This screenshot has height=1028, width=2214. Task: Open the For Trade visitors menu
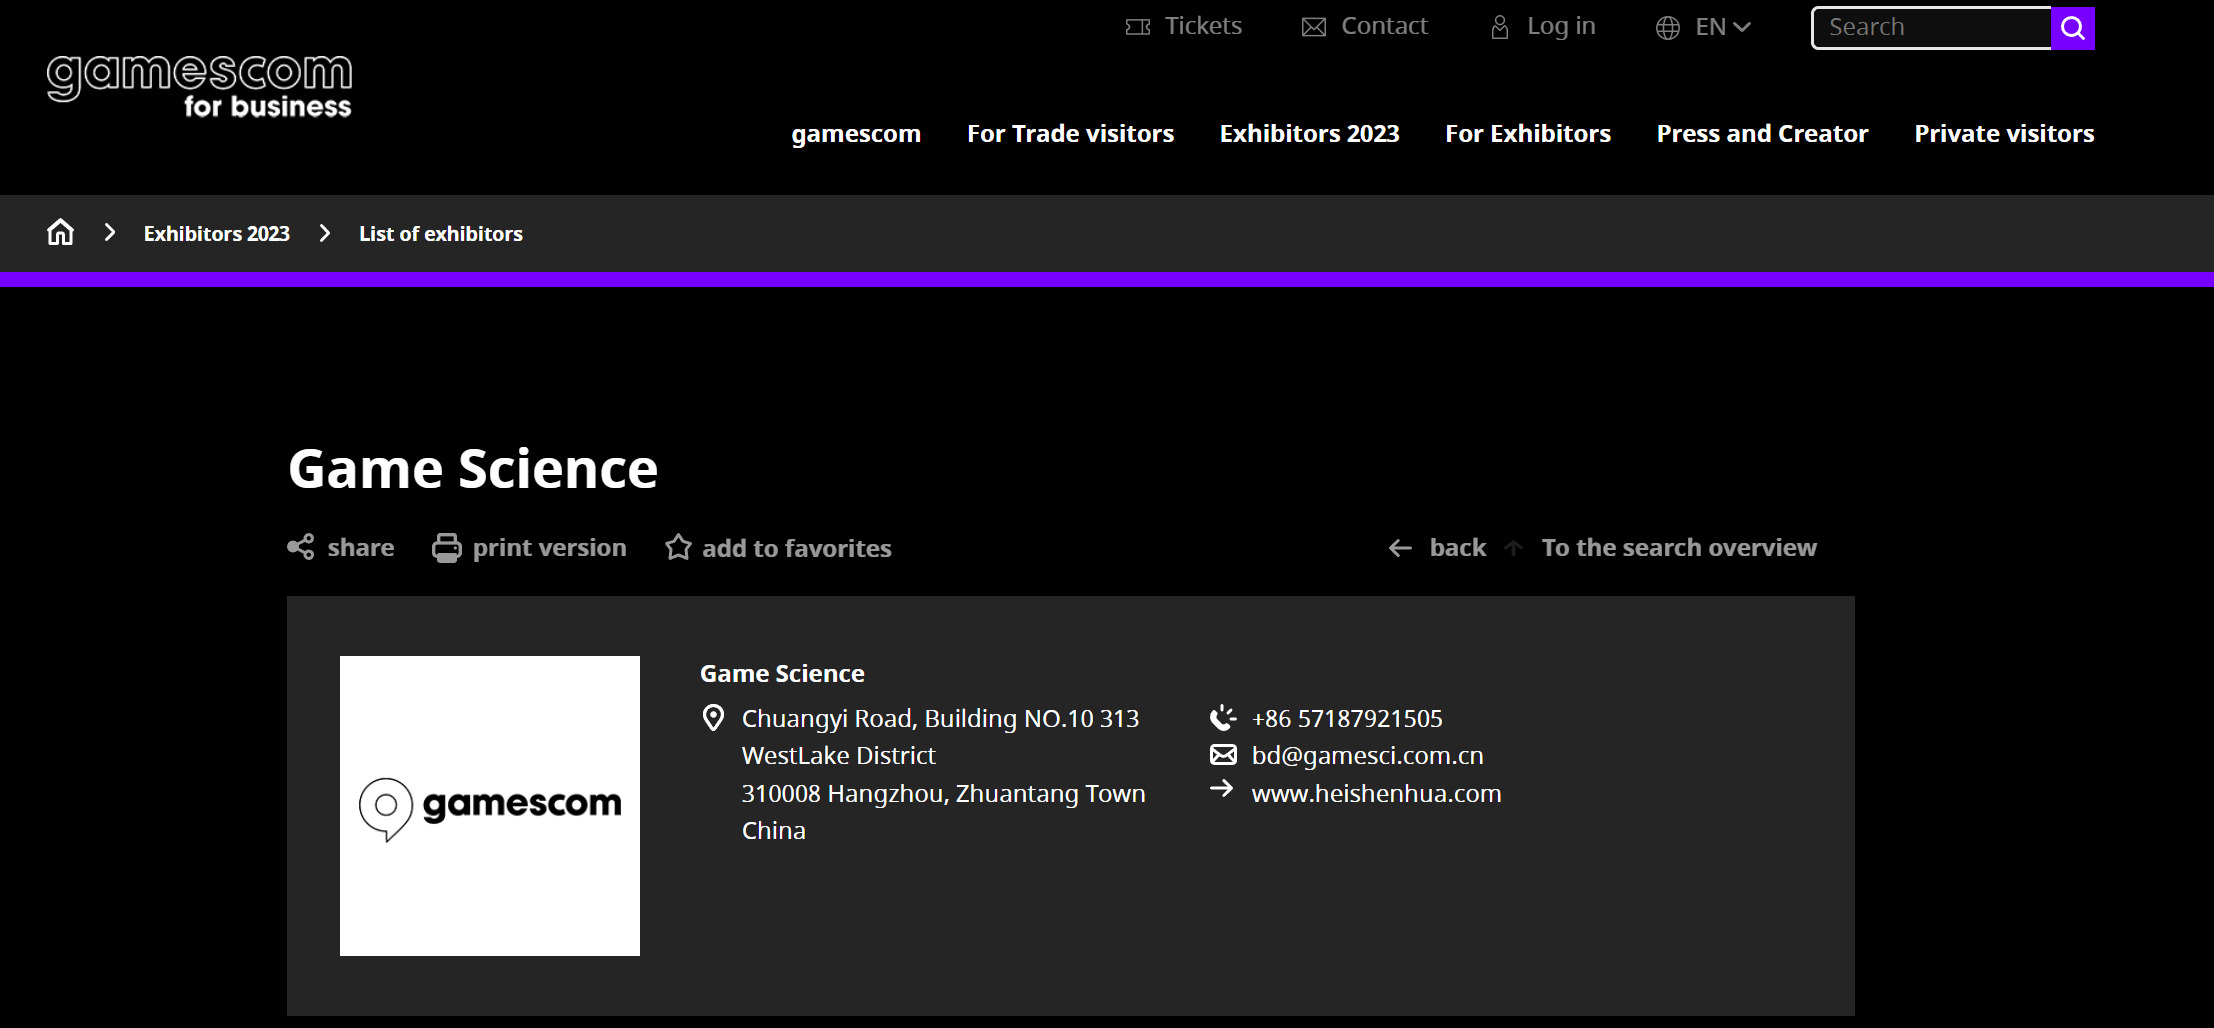pos(1070,133)
